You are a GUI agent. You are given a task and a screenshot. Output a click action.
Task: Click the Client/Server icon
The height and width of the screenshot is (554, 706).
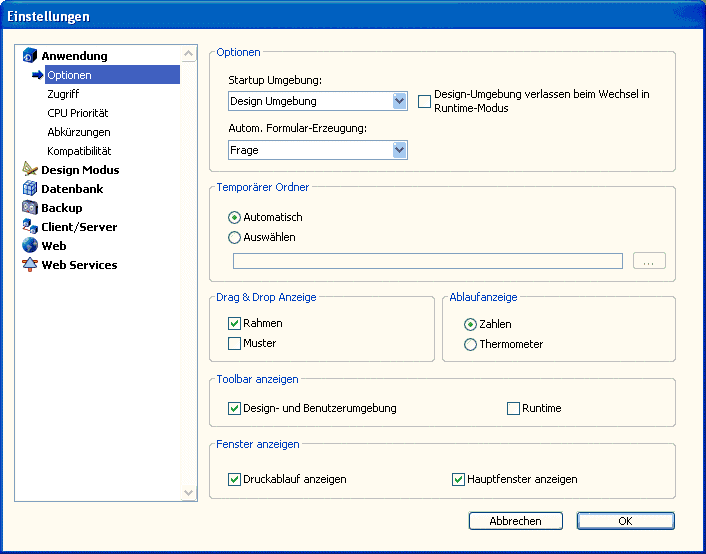coord(30,227)
